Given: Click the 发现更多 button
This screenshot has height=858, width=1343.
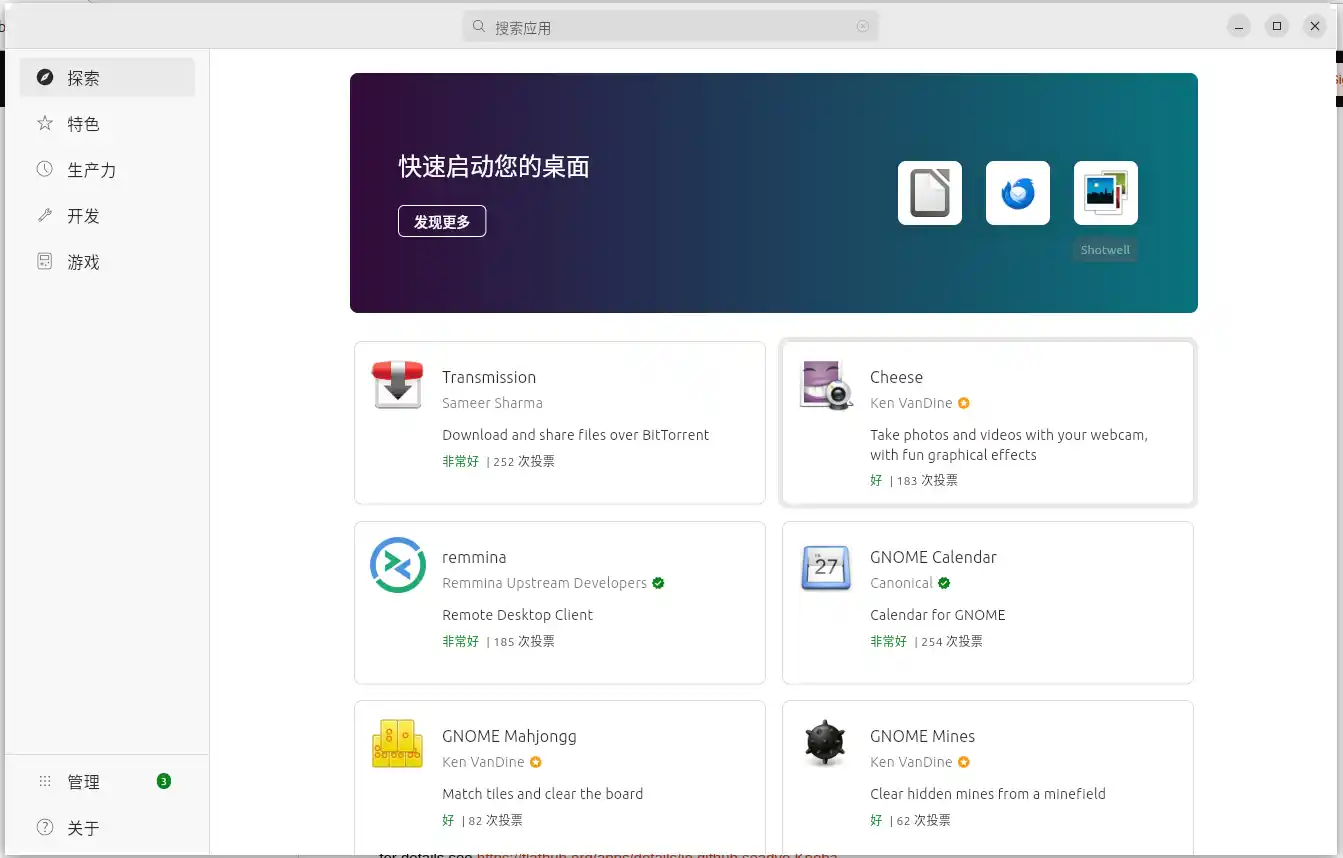Looking at the screenshot, I should (442, 221).
